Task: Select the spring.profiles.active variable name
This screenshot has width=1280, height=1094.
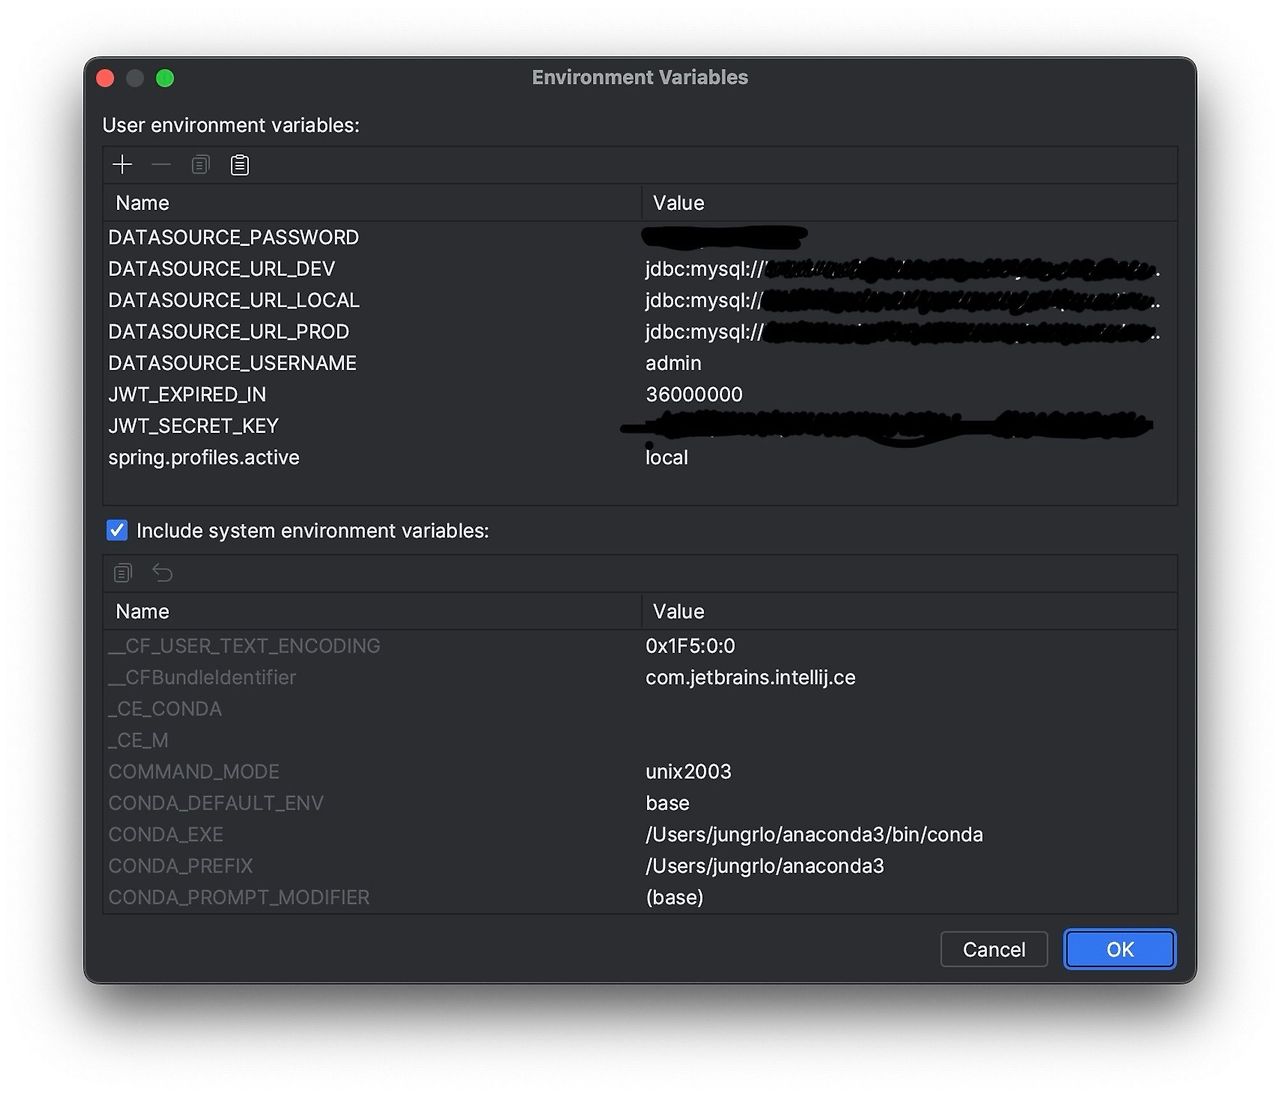Action: click(x=204, y=457)
